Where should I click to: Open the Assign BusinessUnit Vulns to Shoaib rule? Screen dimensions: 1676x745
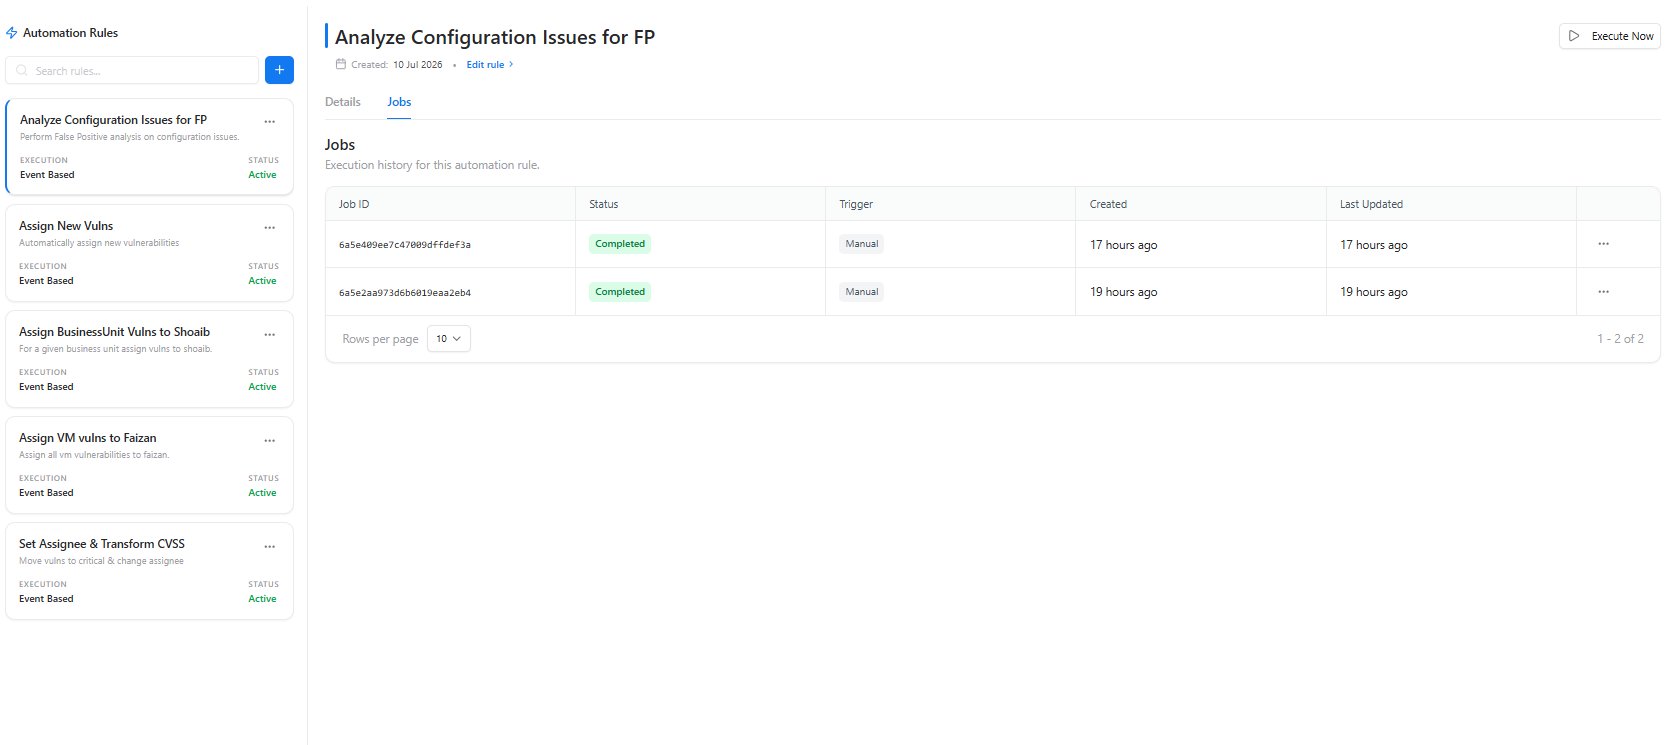point(150,359)
